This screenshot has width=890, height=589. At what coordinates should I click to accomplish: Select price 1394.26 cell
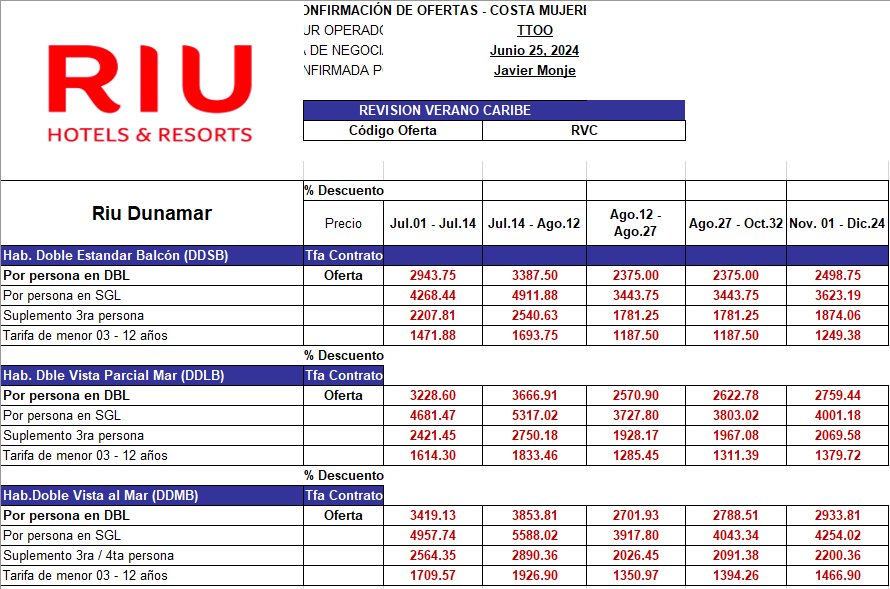736,575
